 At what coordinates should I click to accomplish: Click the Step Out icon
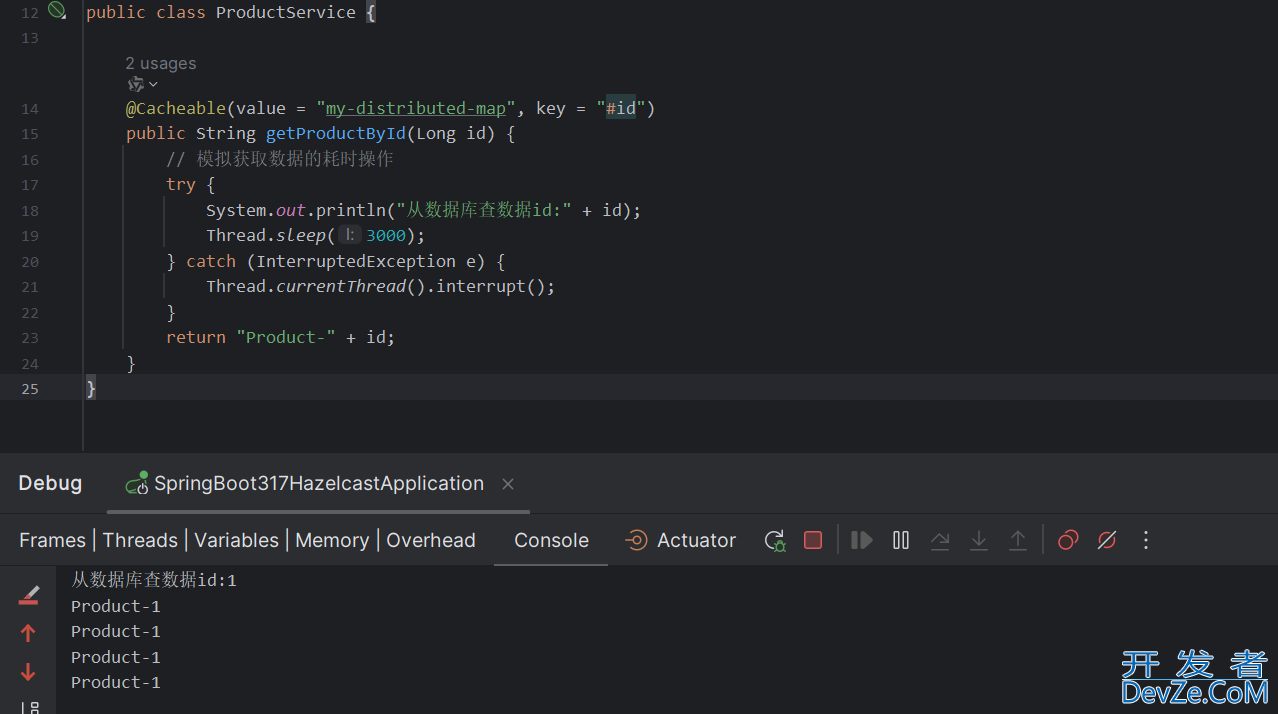[1018, 540]
